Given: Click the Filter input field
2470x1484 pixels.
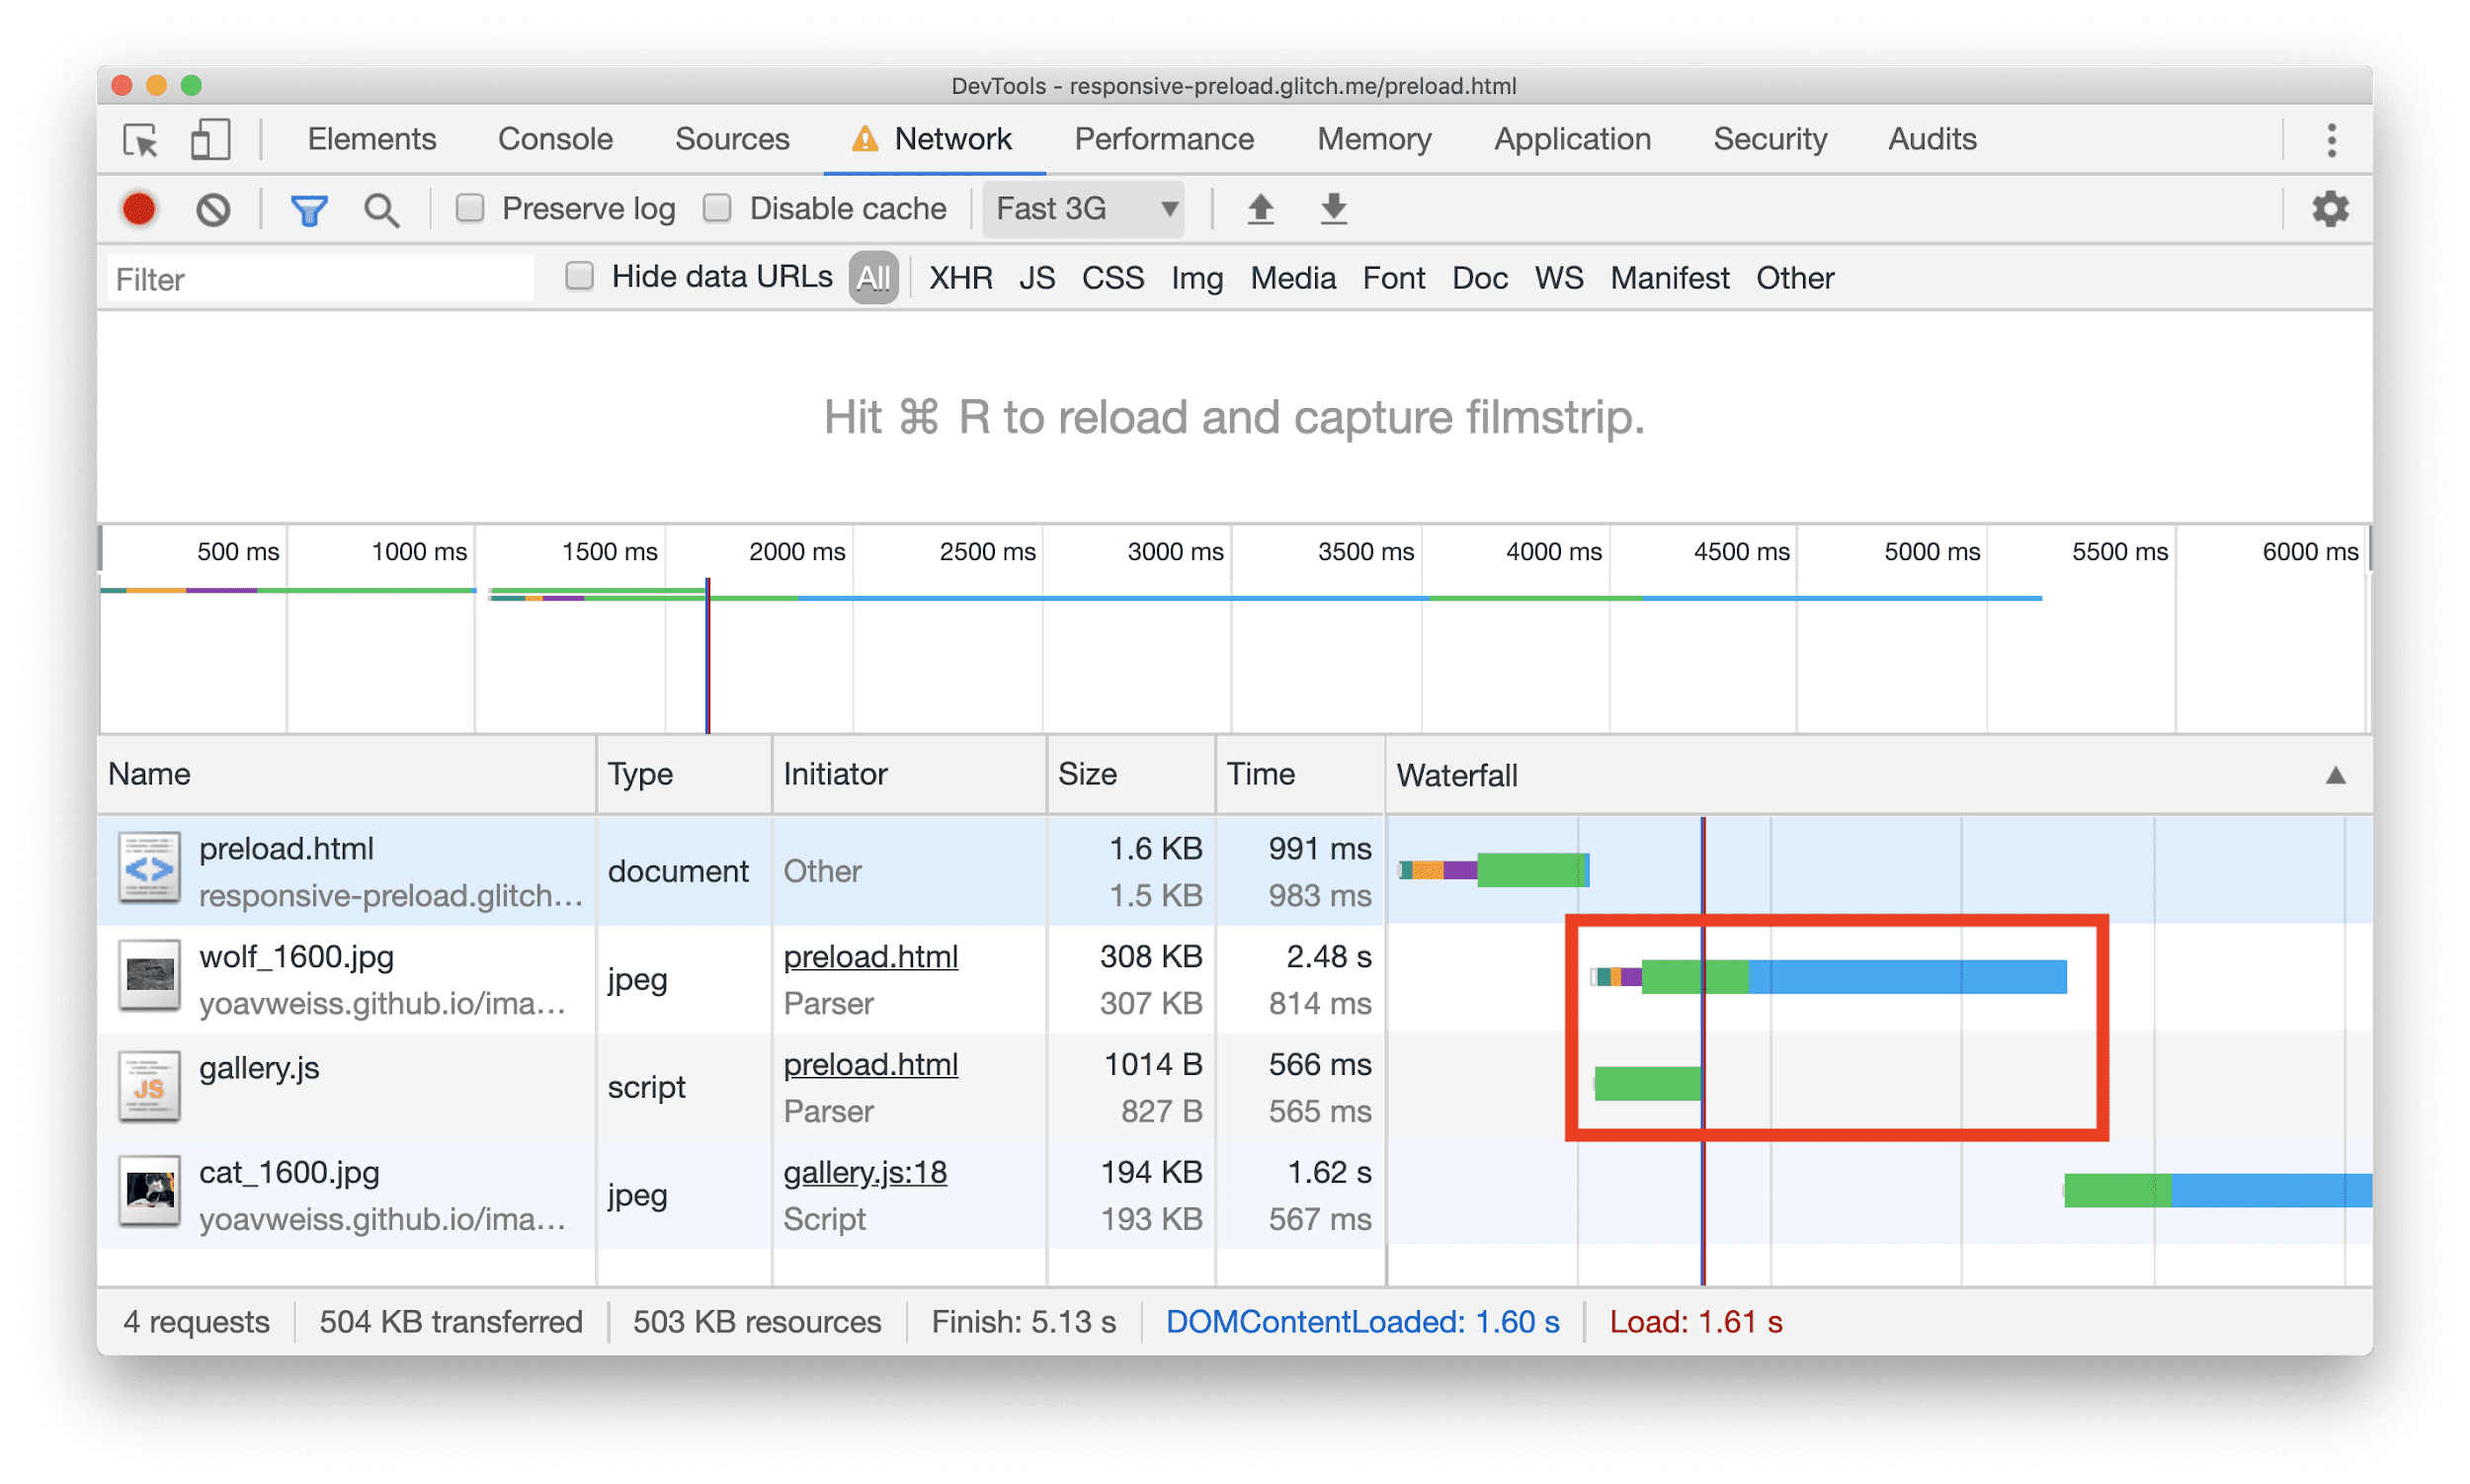Looking at the screenshot, I should pyautogui.click(x=326, y=279).
